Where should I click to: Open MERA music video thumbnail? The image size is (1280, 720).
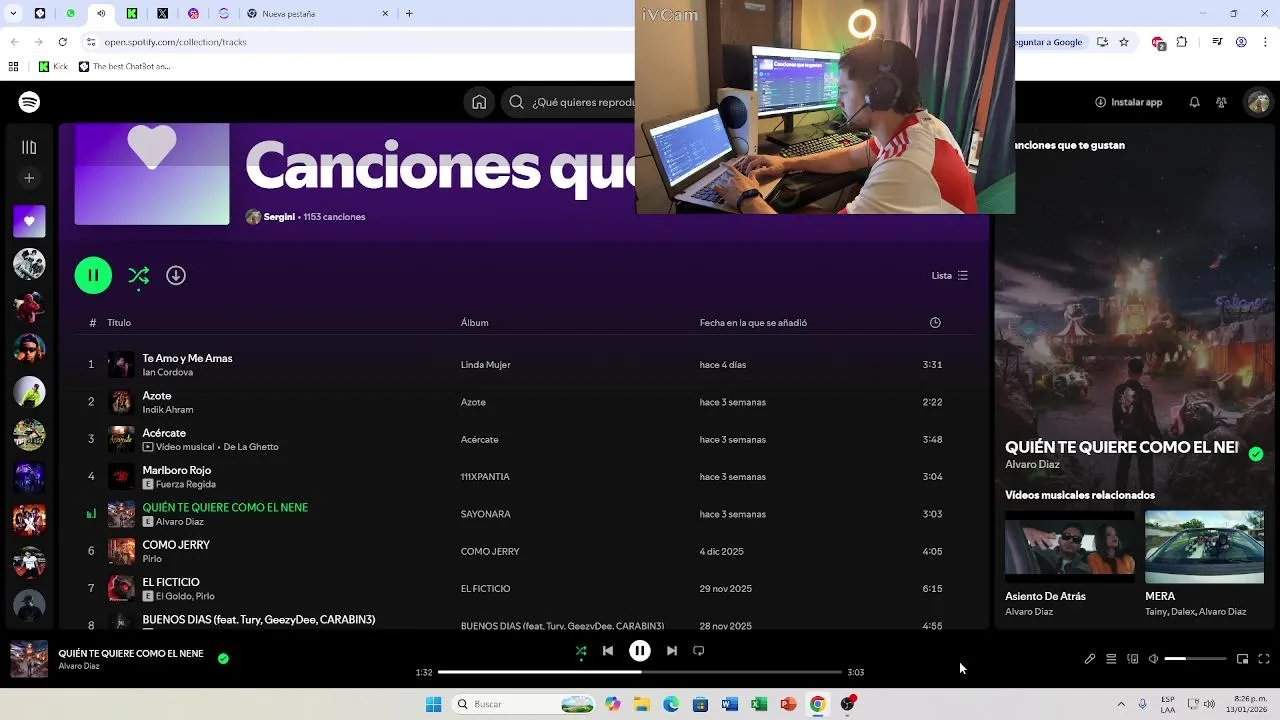[1204, 547]
